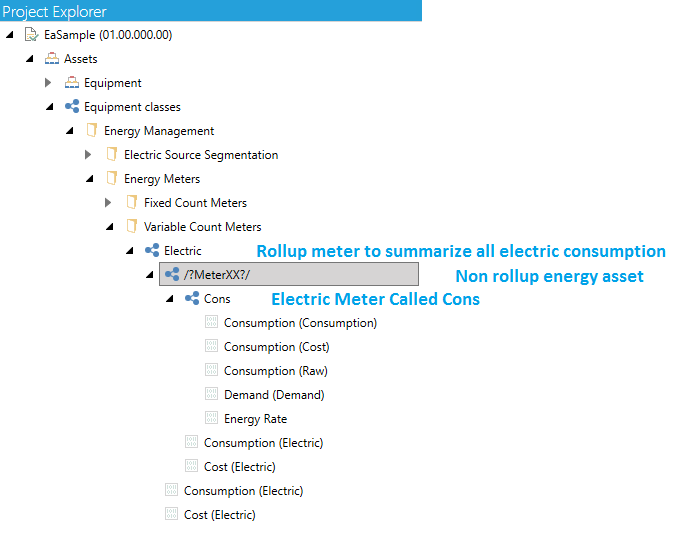The height and width of the screenshot is (558, 689).
Task: Click the /?MeterXX?/ class icon
Action: (172, 274)
